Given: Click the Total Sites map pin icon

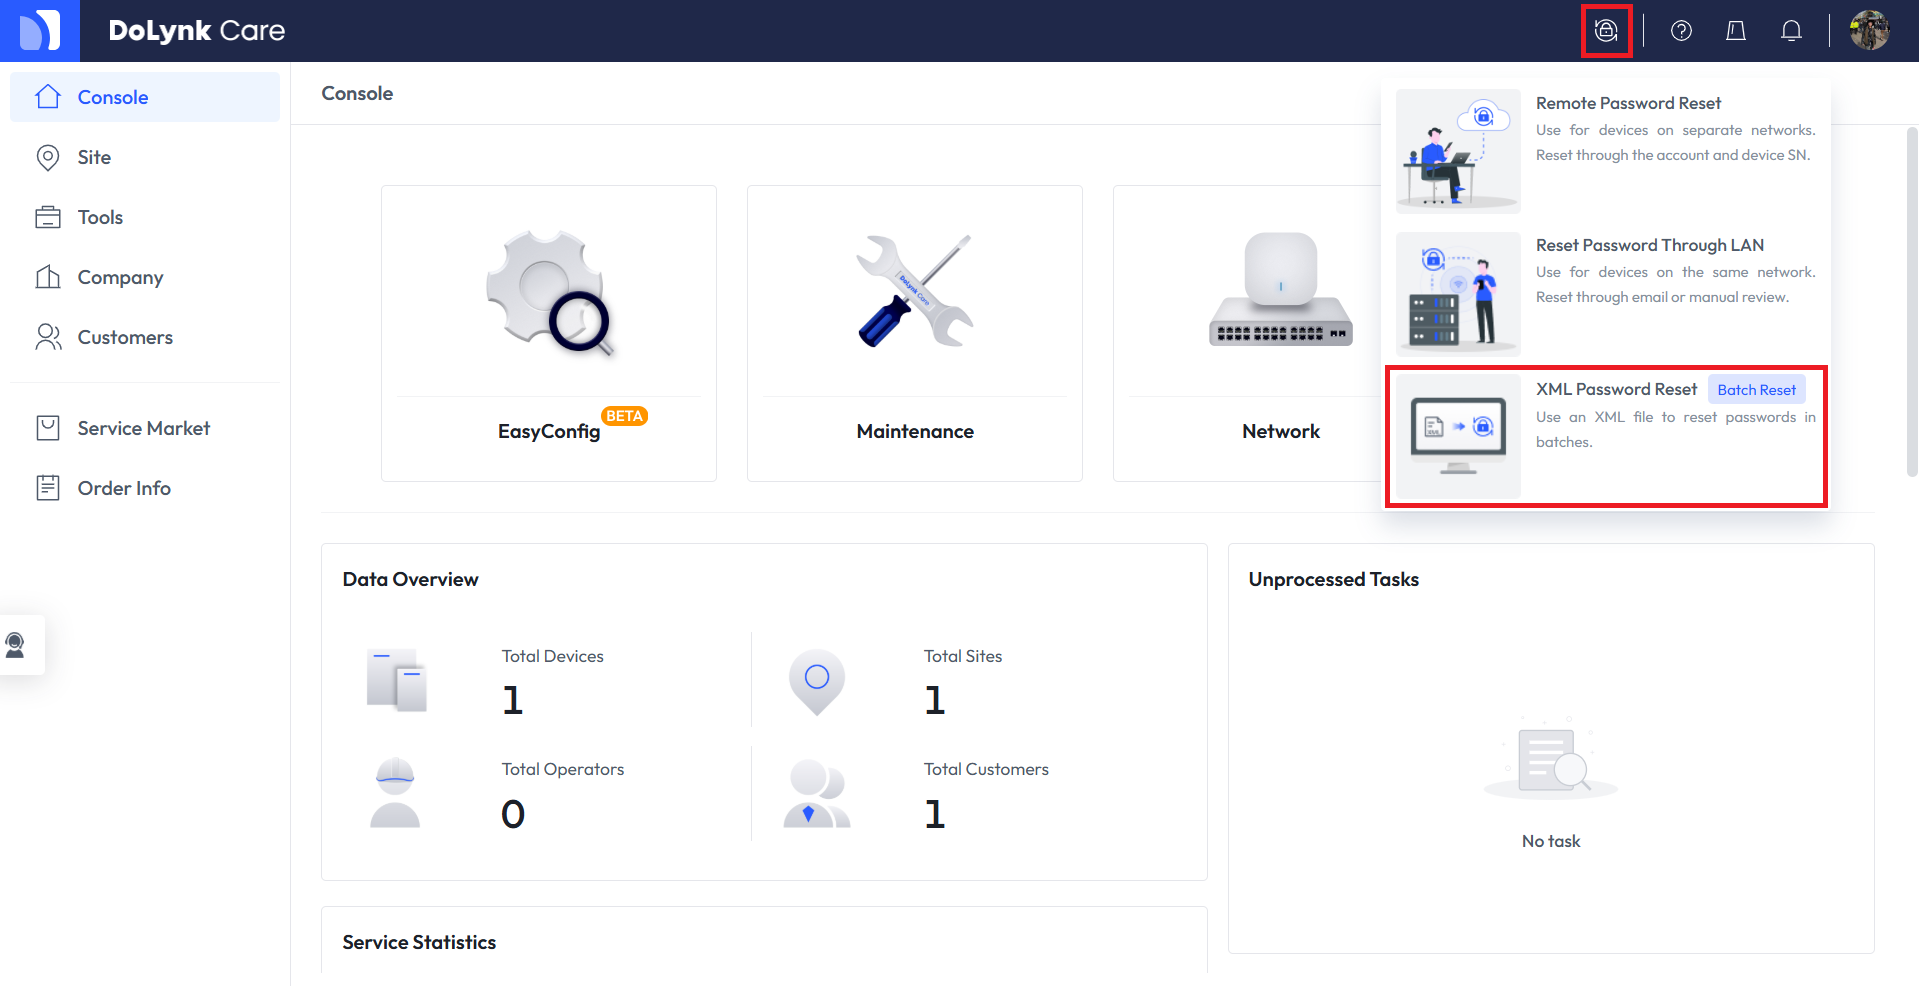Looking at the screenshot, I should click(817, 682).
